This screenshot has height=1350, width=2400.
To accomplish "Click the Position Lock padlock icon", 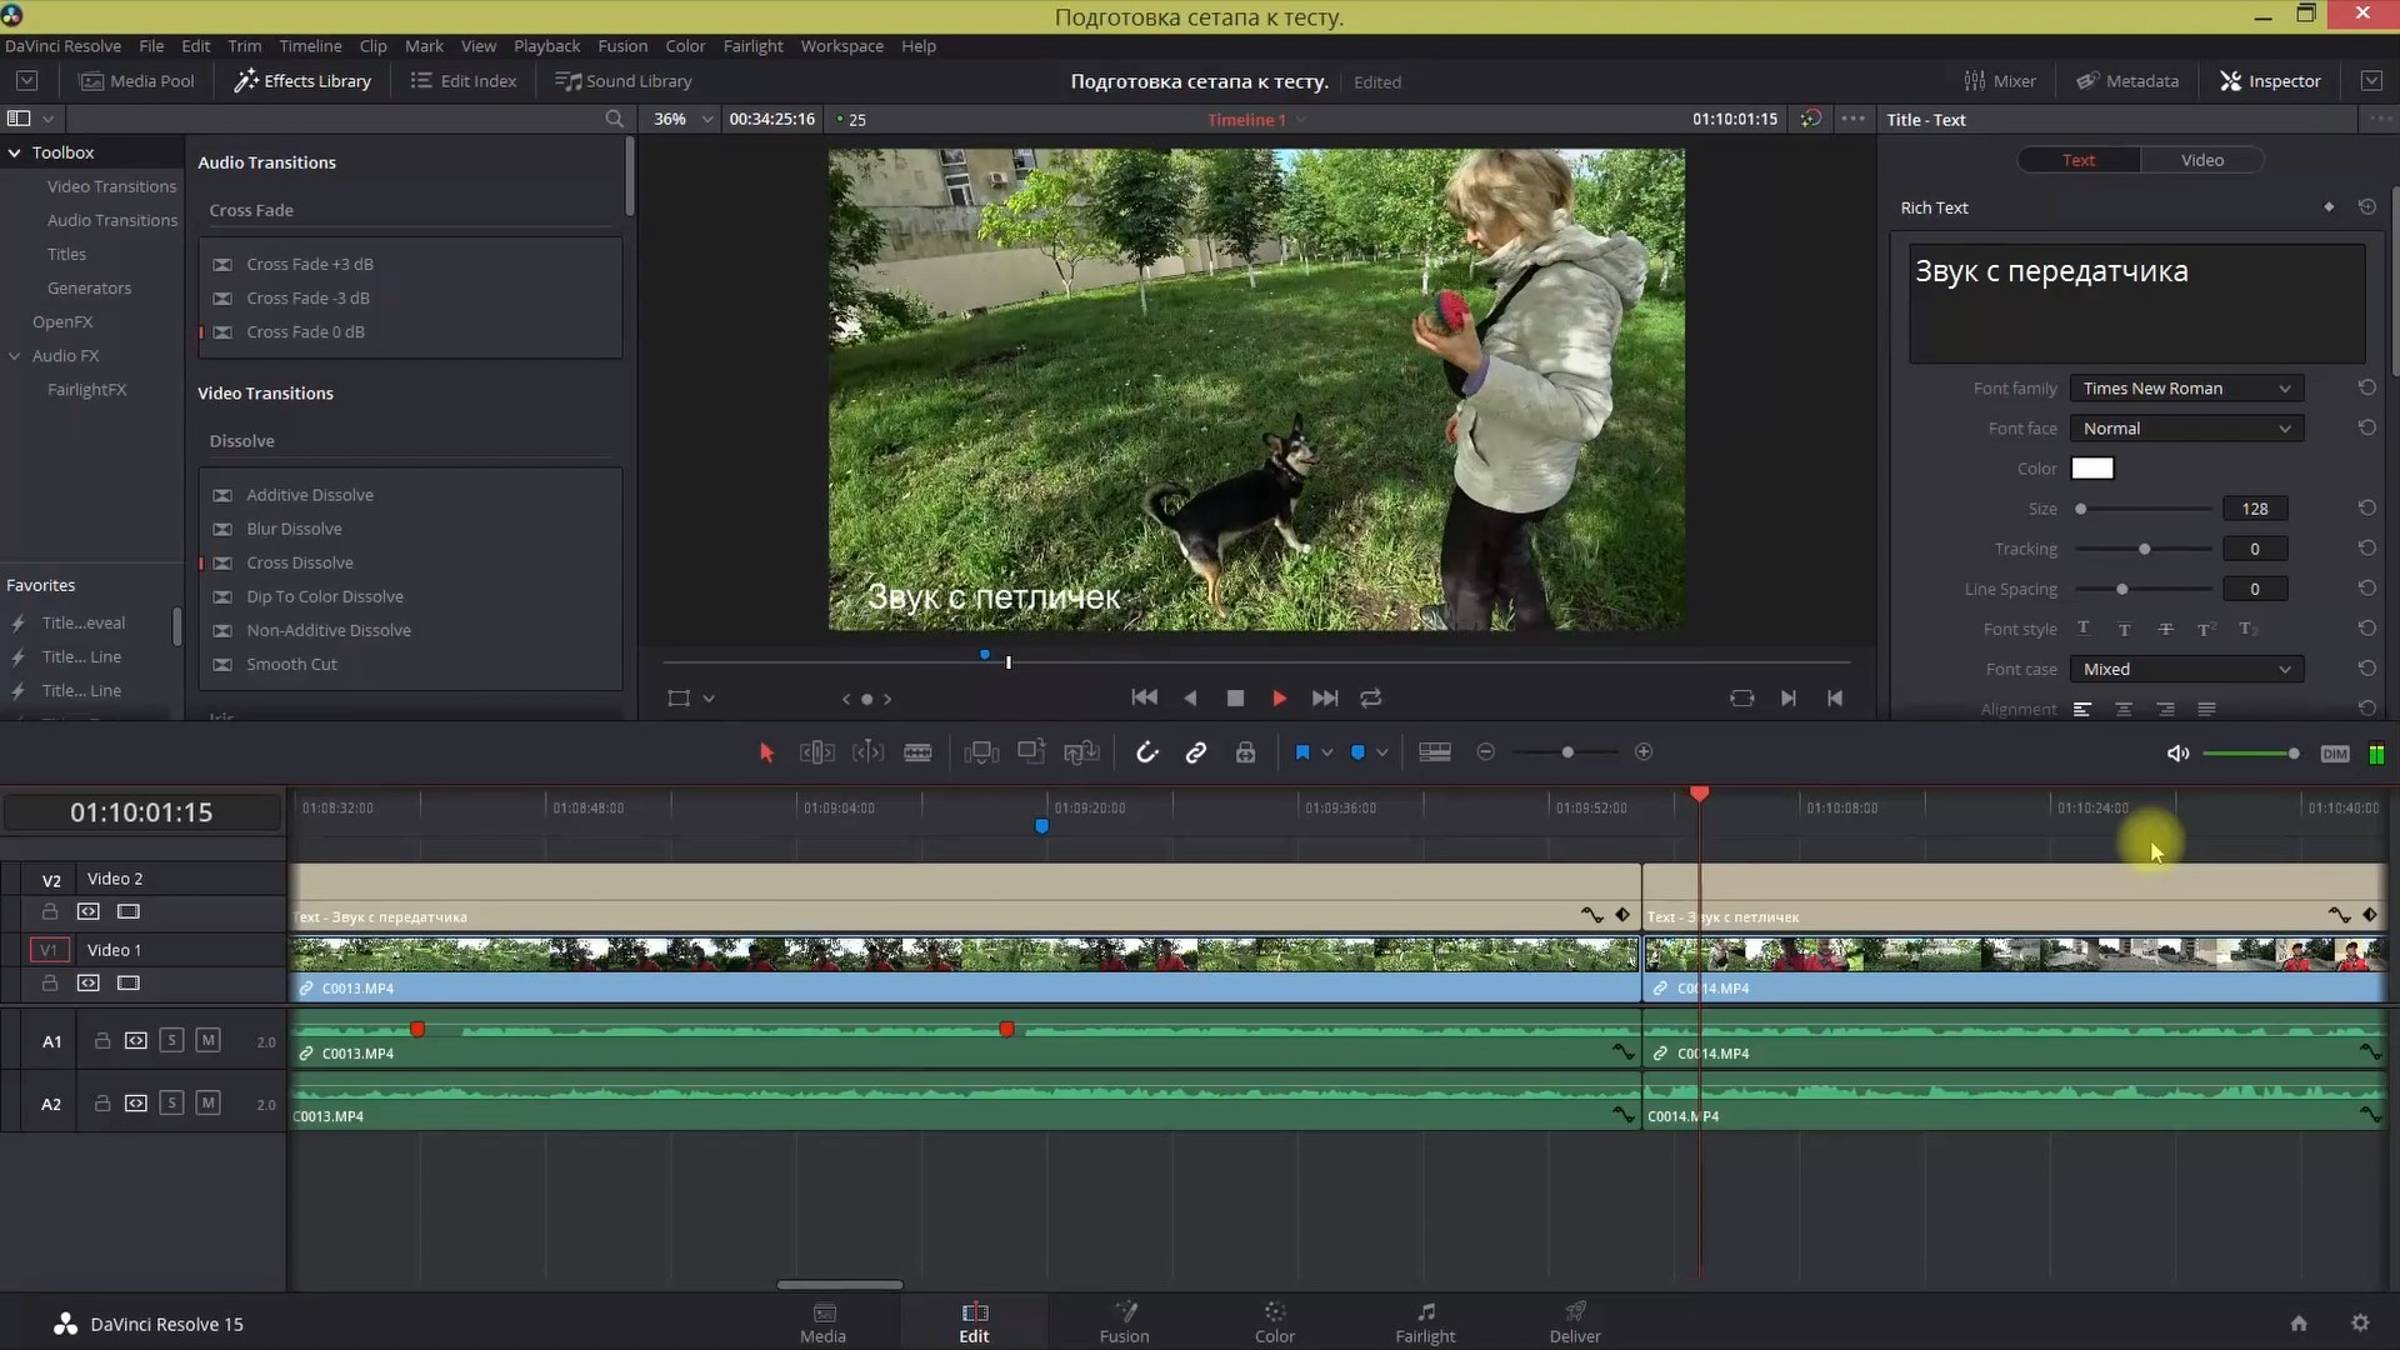I will [1245, 753].
